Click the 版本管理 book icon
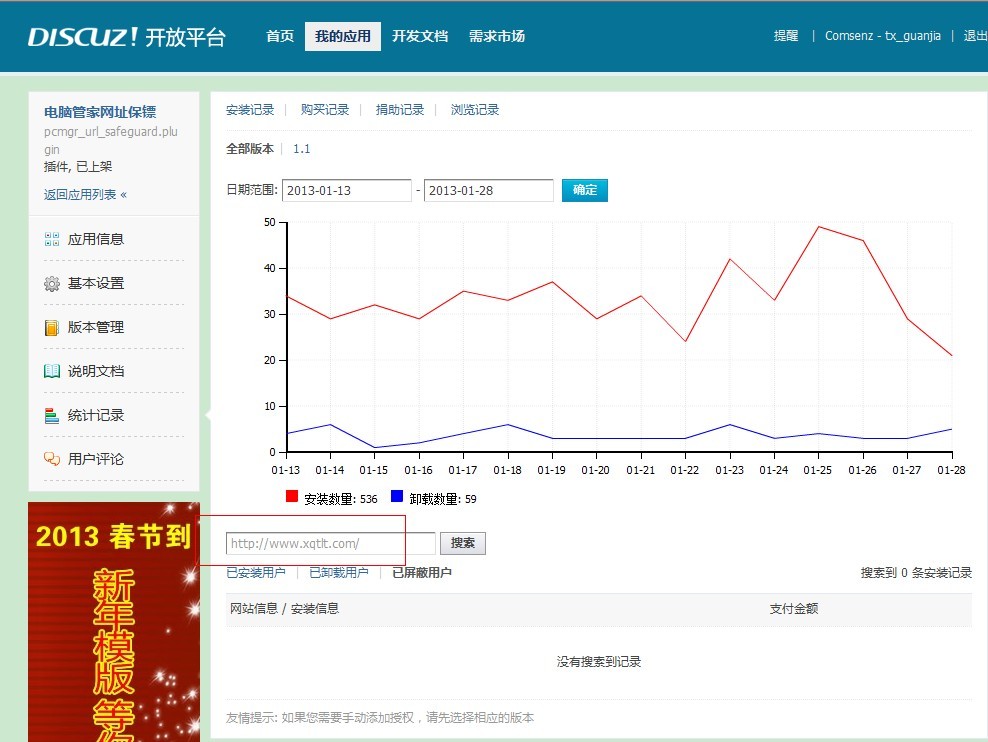The width and height of the screenshot is (988, 742). 52,328
